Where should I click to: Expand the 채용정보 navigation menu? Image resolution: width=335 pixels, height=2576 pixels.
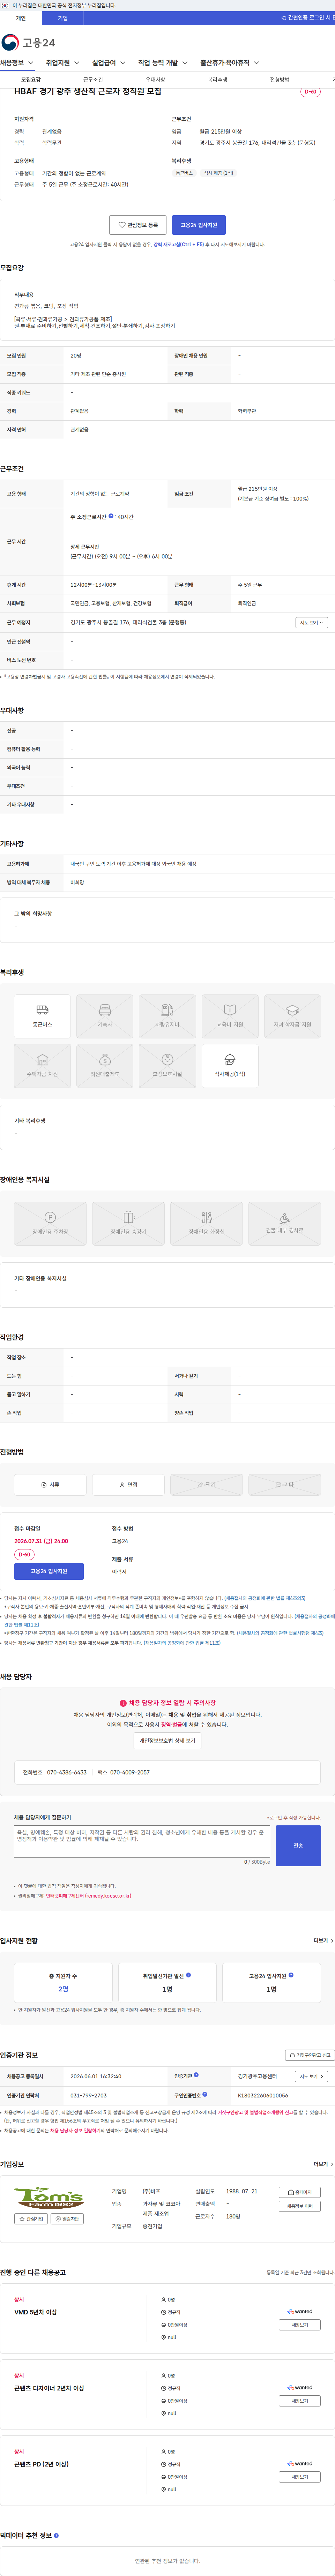coord(17,63)
